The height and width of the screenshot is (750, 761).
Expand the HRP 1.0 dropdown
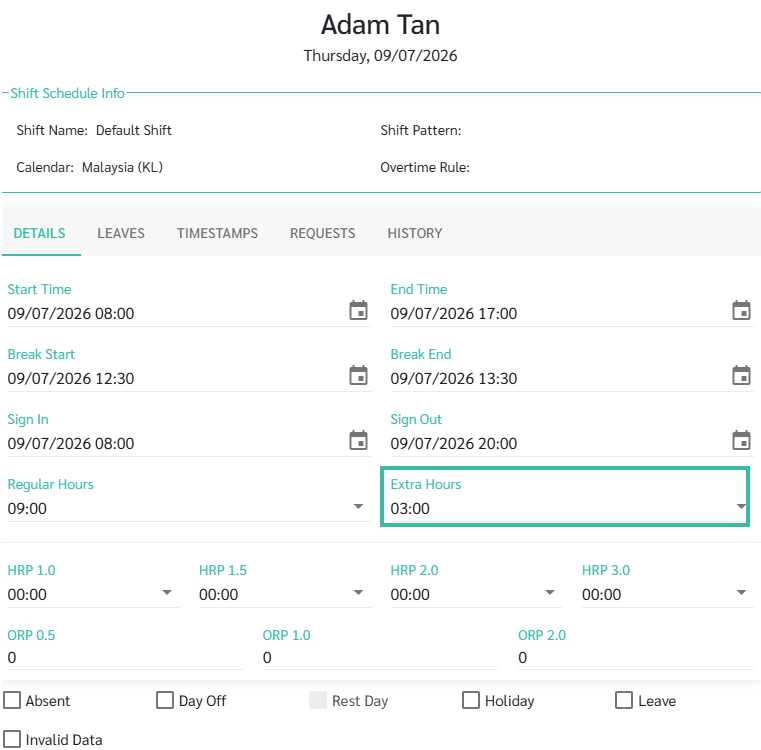point(166,592)
